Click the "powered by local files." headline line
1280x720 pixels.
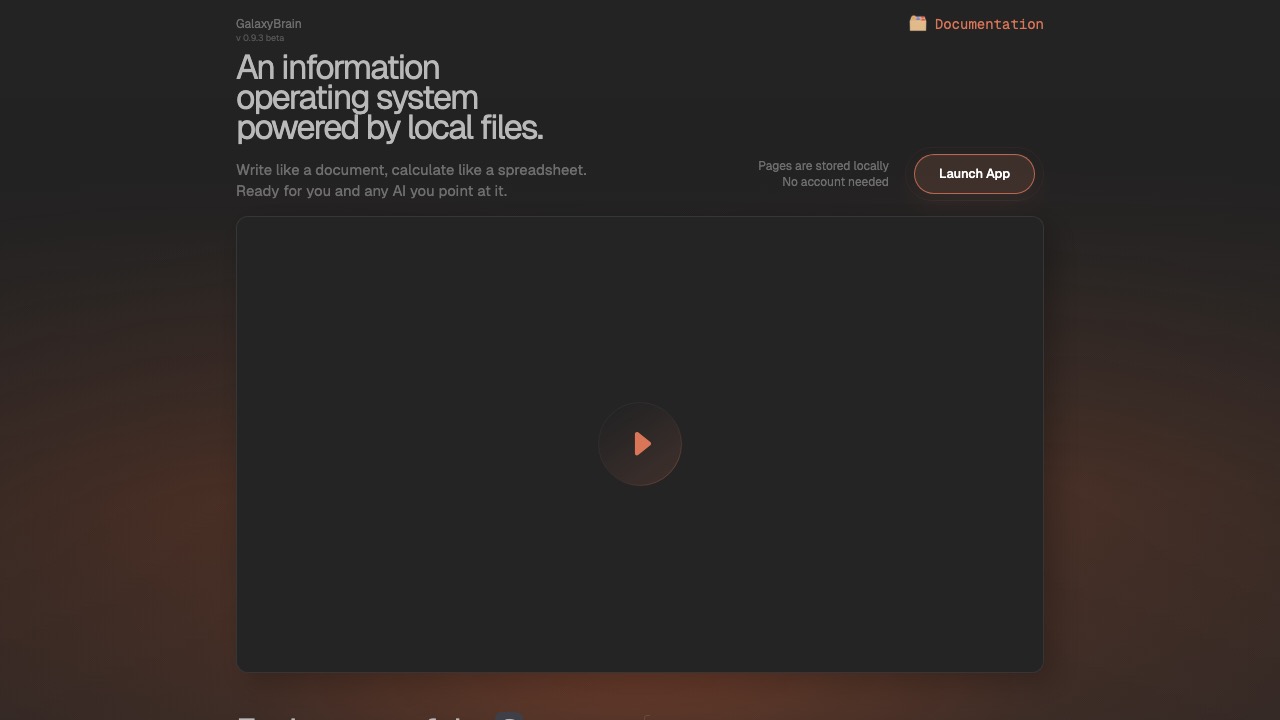pos(389,128)
